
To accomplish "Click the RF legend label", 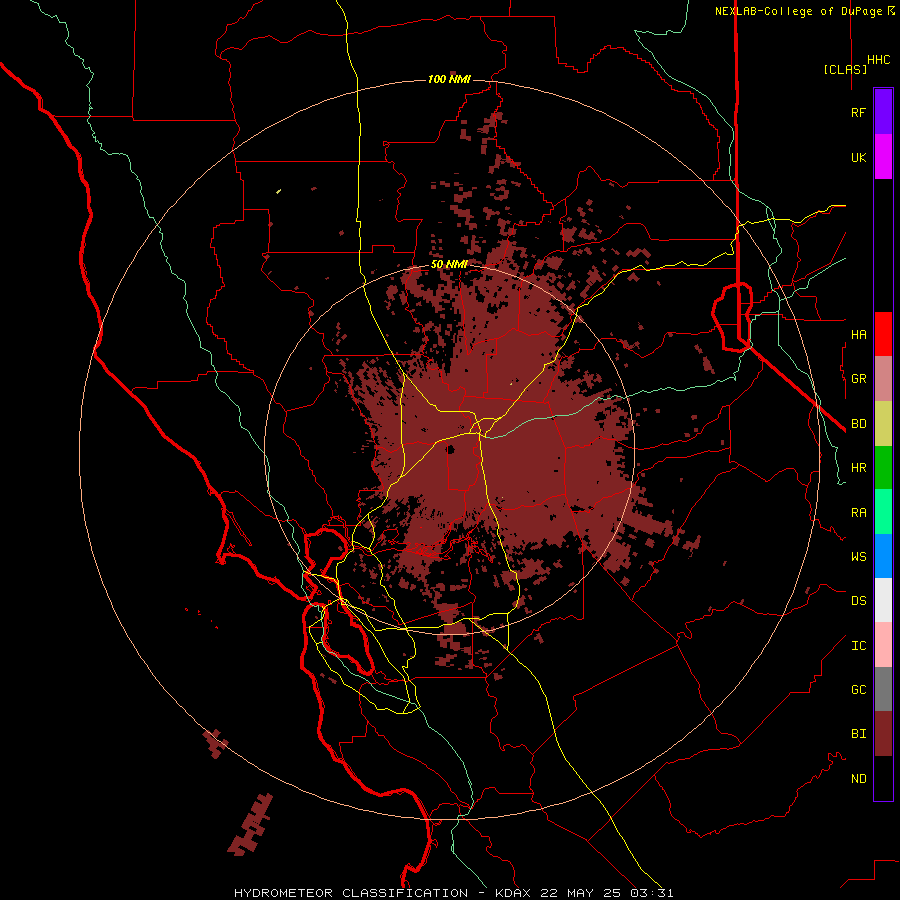I will (858, 112).
